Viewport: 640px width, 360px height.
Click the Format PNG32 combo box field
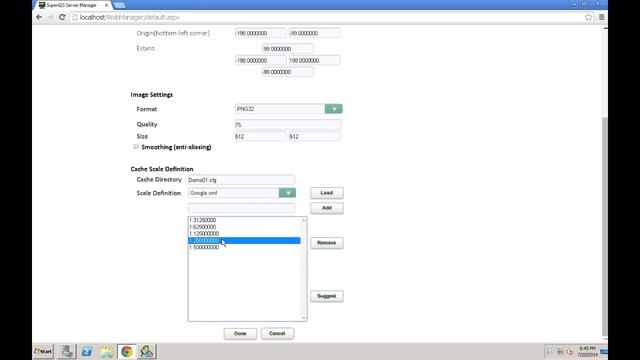[x=280, y=109]
